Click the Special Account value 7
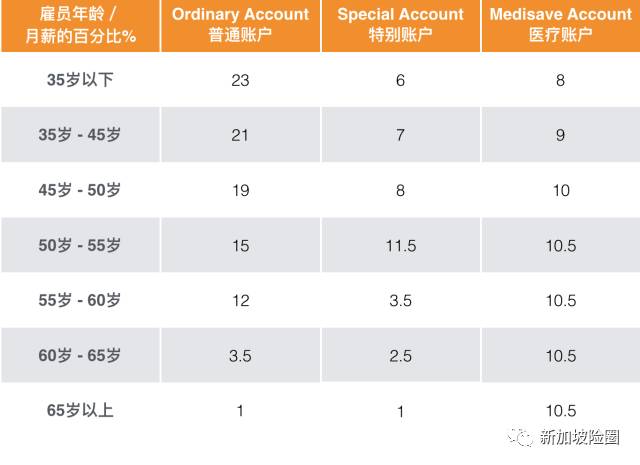This screenshot has height=465, width=640. tap(400, 135)
